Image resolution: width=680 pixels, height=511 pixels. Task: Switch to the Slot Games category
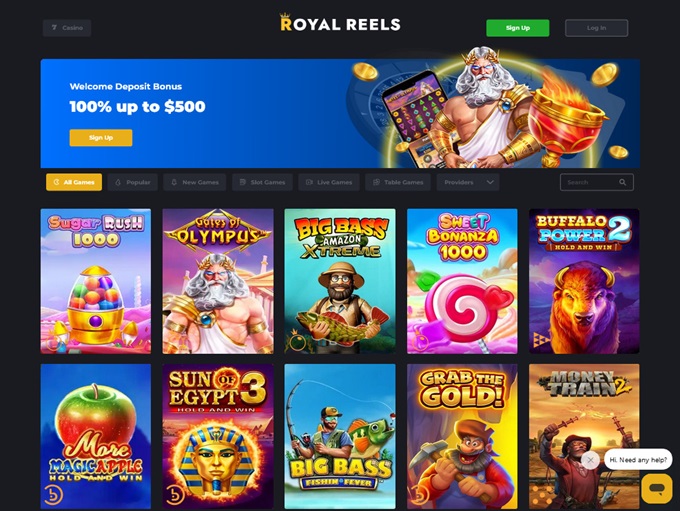click(x=262, y=182)
